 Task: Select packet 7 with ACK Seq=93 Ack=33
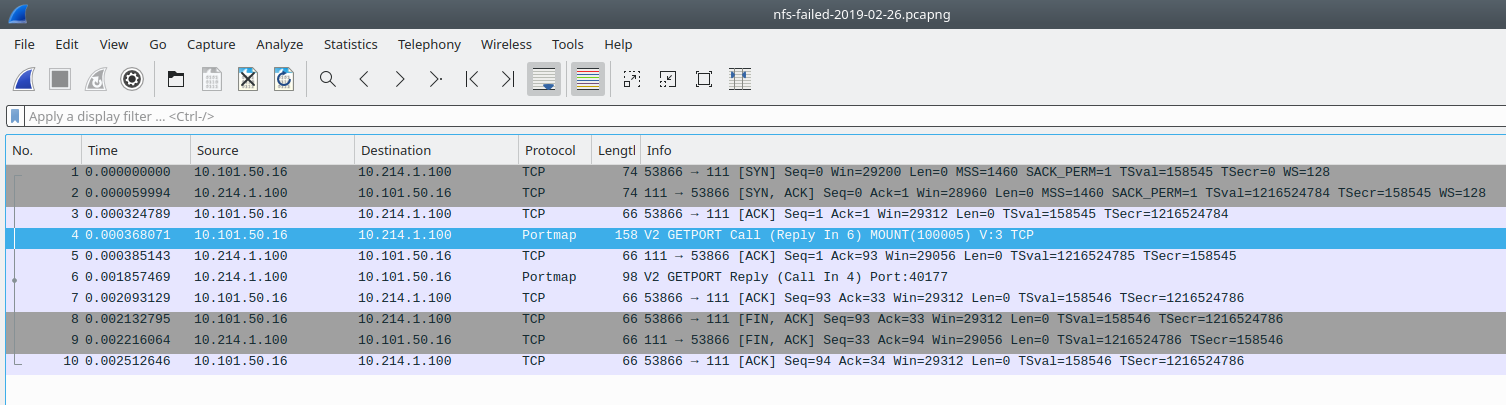[x=756, y=298]
